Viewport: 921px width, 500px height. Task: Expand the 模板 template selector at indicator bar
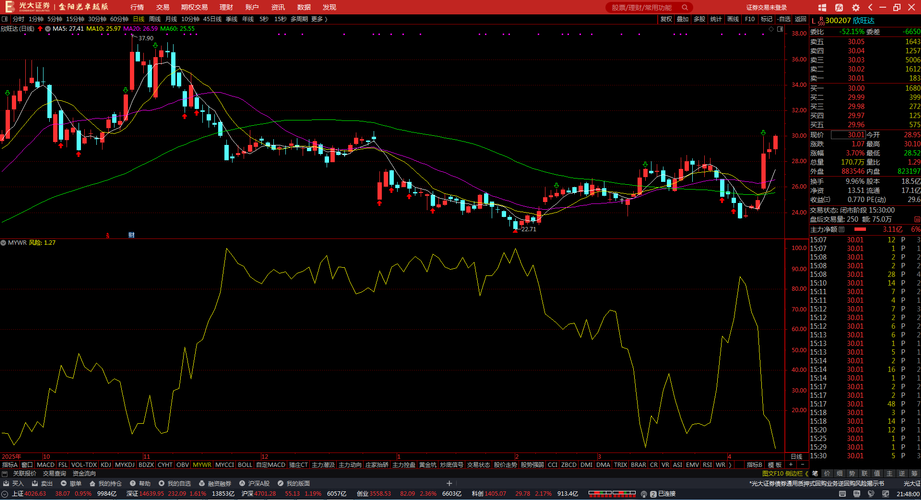(x=774, y=465)
